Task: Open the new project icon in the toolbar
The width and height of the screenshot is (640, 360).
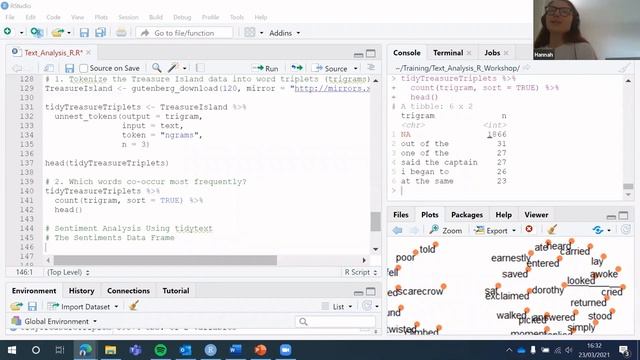Action: (37, 32)
